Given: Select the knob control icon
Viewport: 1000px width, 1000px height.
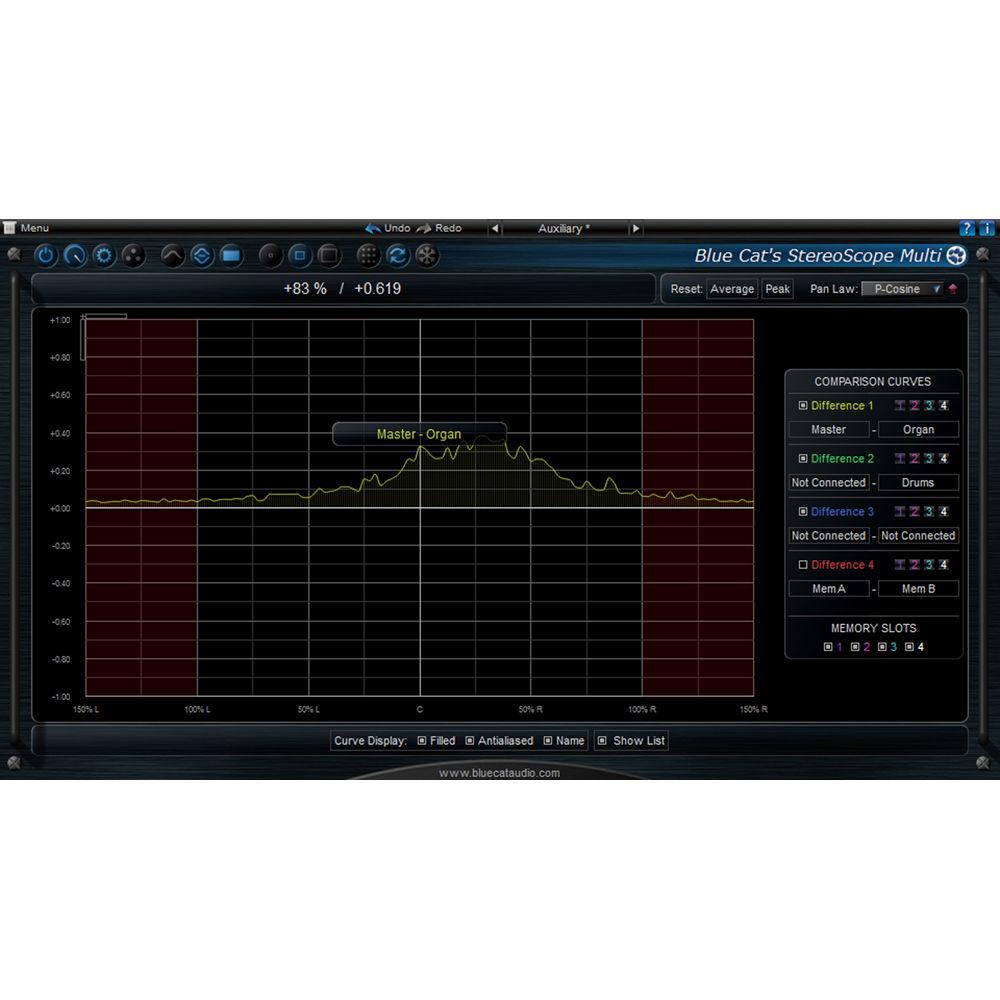Looking at the screenshot, I should coord(77,256).
